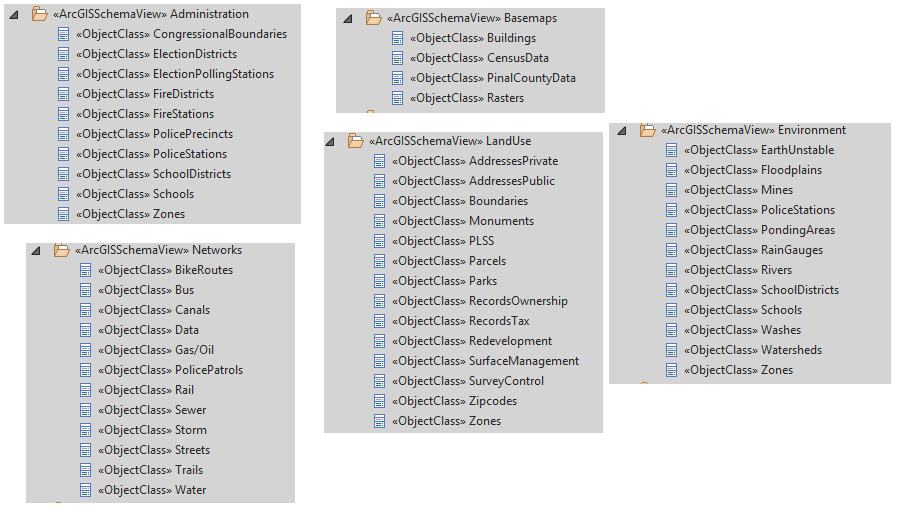Click the Buildings object class icon

[x=398, y=38]
